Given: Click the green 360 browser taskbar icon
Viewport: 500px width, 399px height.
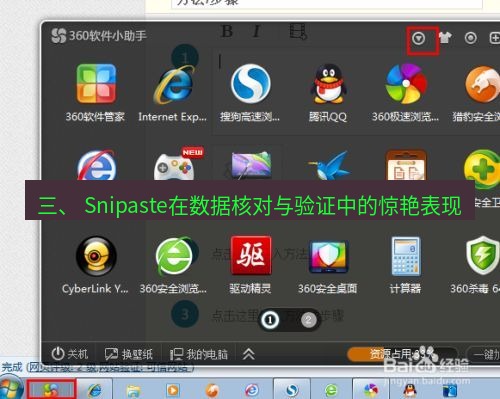Looking at the screenshot, I should (x=331, y=390).
